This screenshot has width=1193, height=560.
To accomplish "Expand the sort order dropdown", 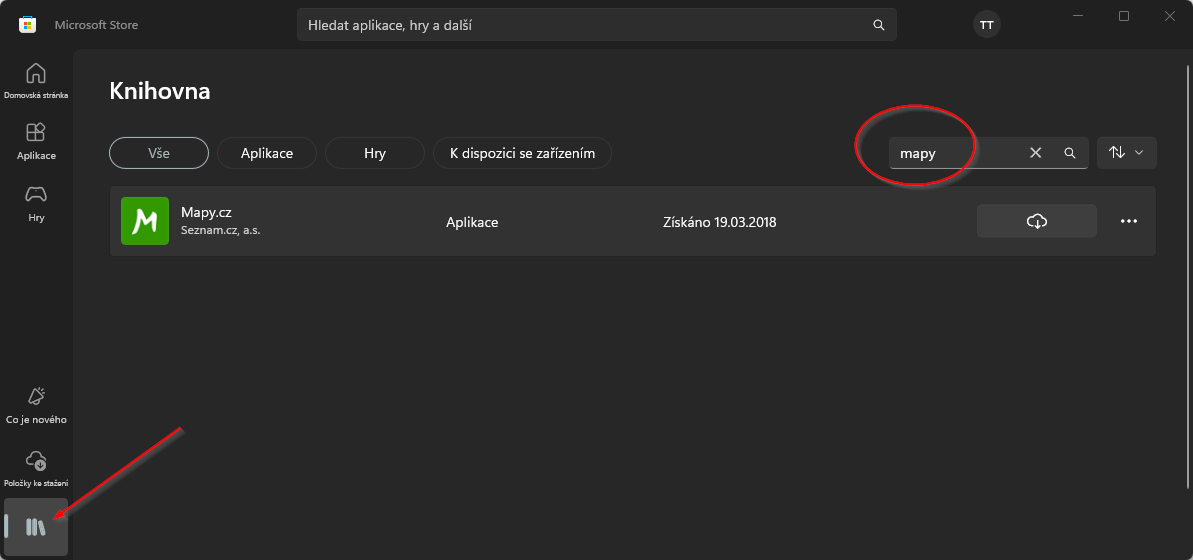I will pyautogui.click(x=1126, y=153).
